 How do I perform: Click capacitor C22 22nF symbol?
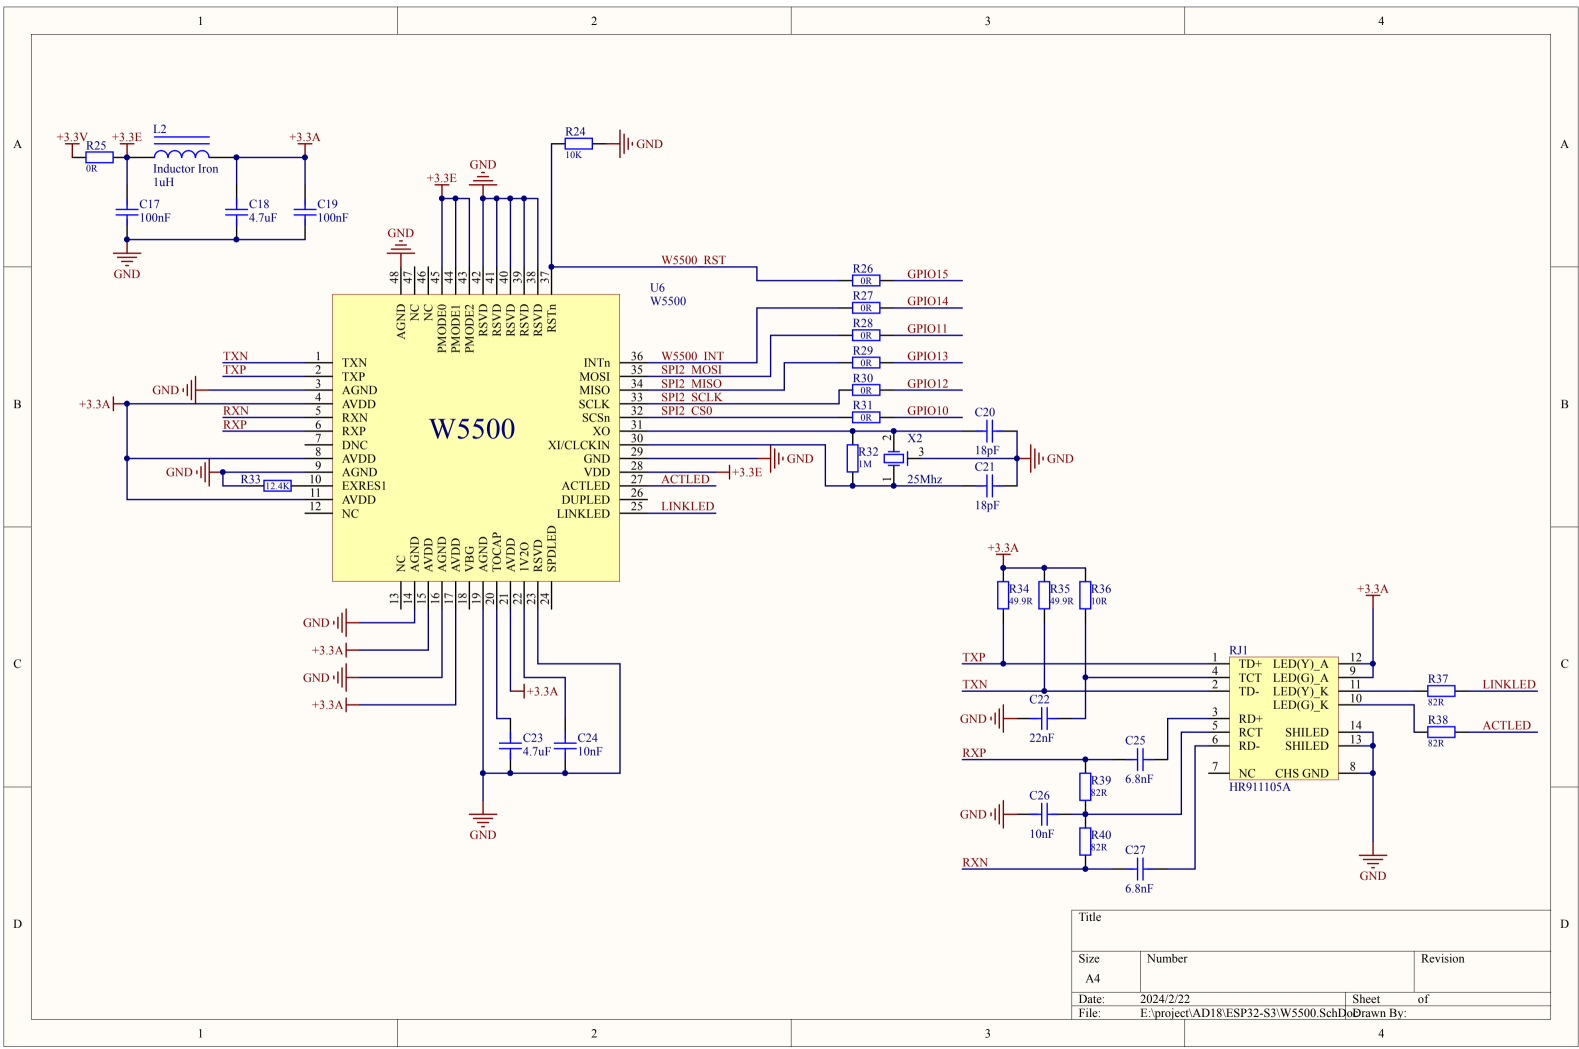pos(1044,718)
